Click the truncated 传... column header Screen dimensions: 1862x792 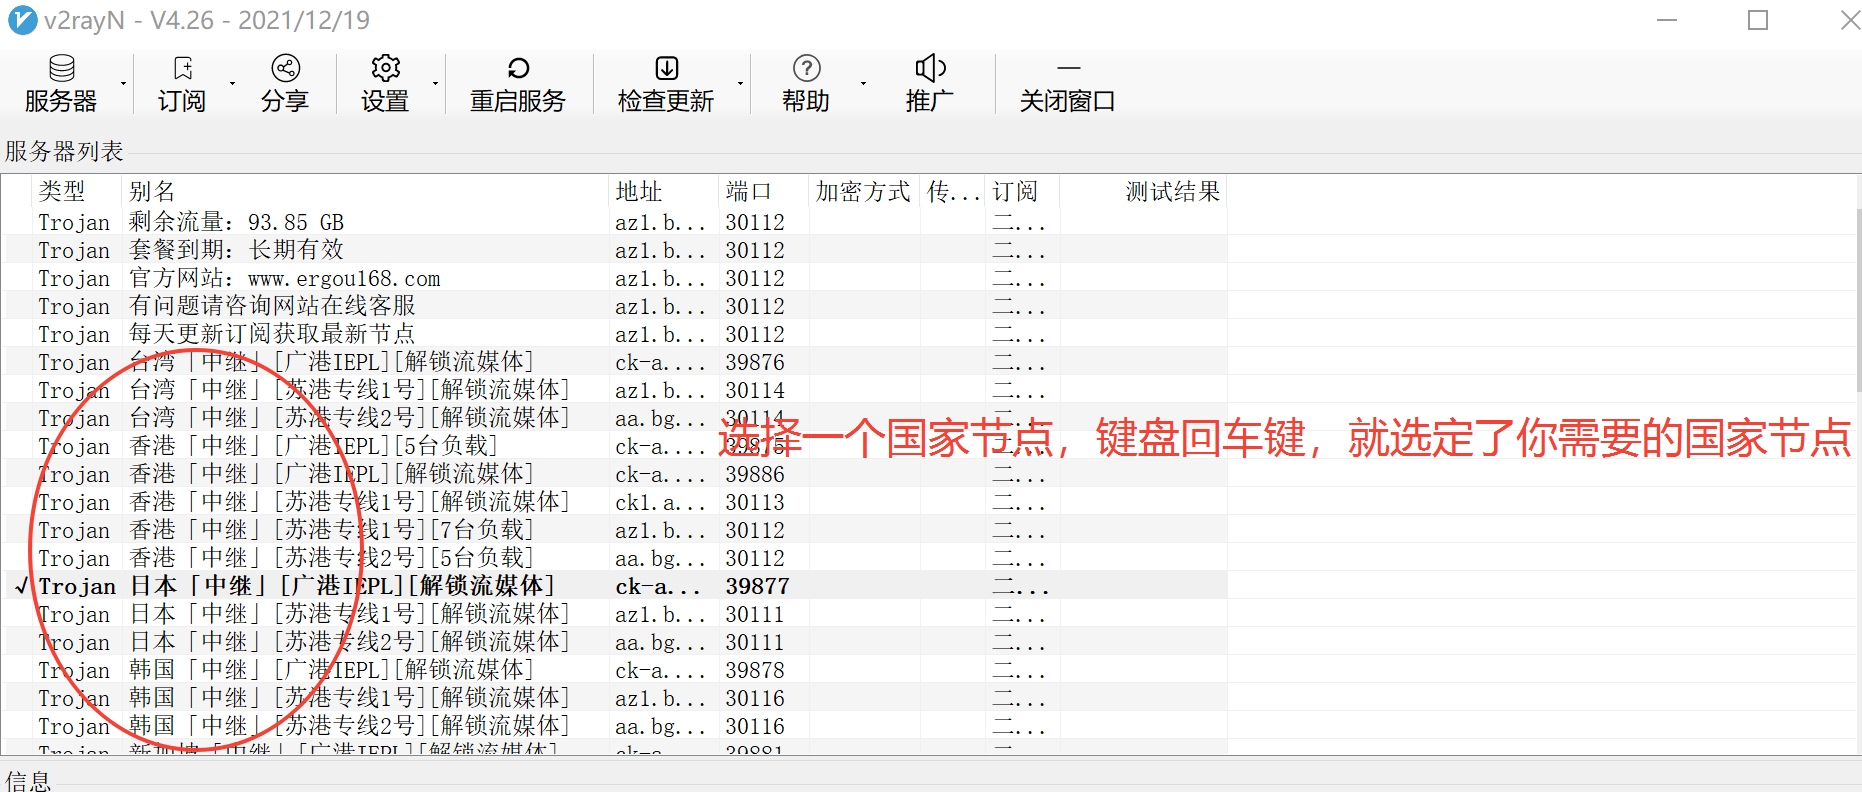pyautogui.click(x=952, y=191)
